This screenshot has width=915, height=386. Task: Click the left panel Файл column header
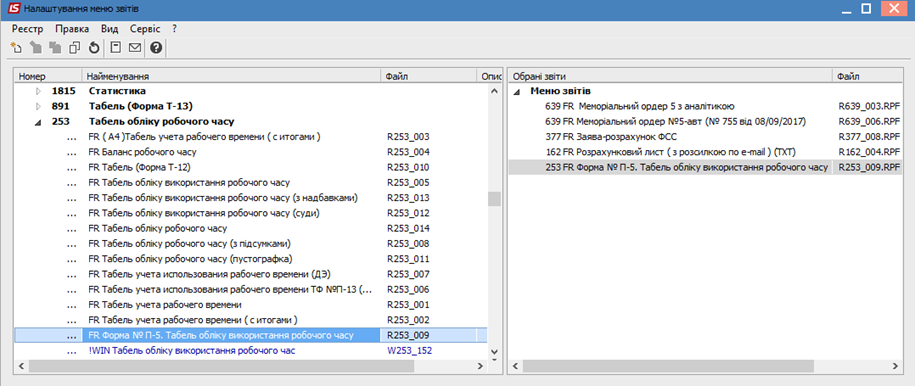click(428, 76)
